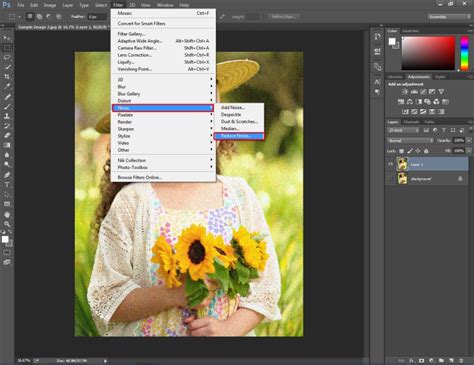Select the Clone Stamp tool
The image size is (474, 365).
(7, 116)
